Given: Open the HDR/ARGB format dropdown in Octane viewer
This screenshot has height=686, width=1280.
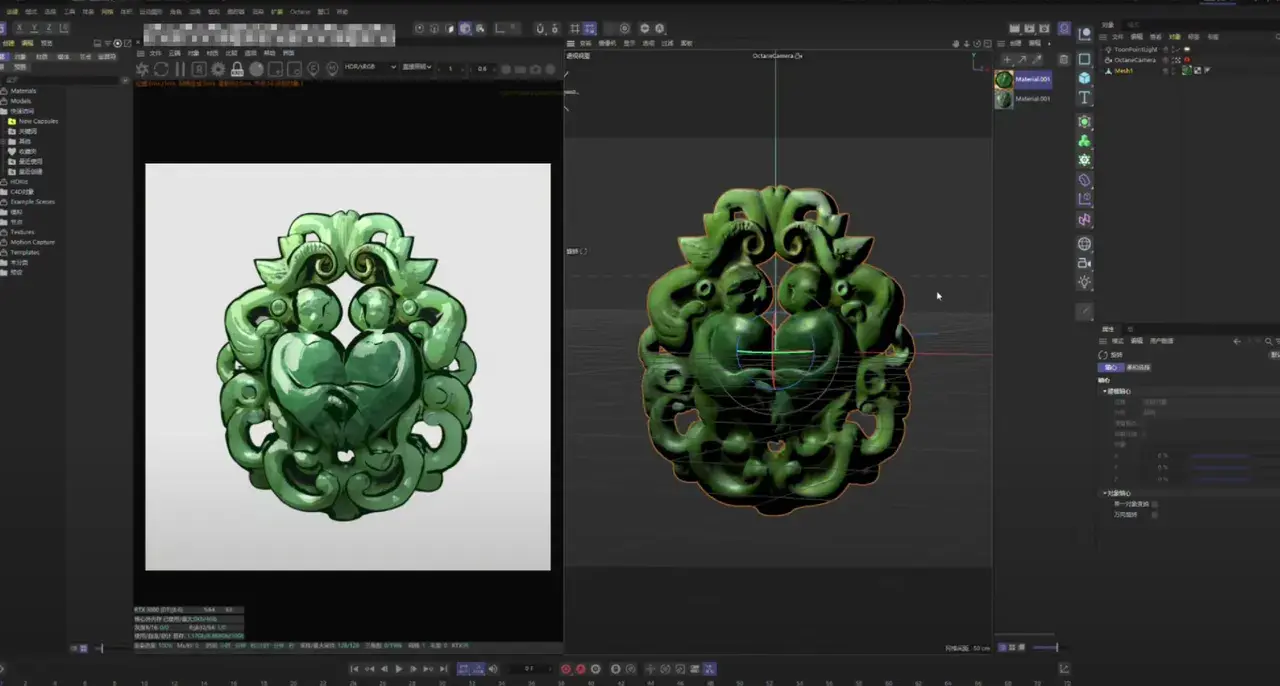Looking at the screenshot, I should point(367,68).
